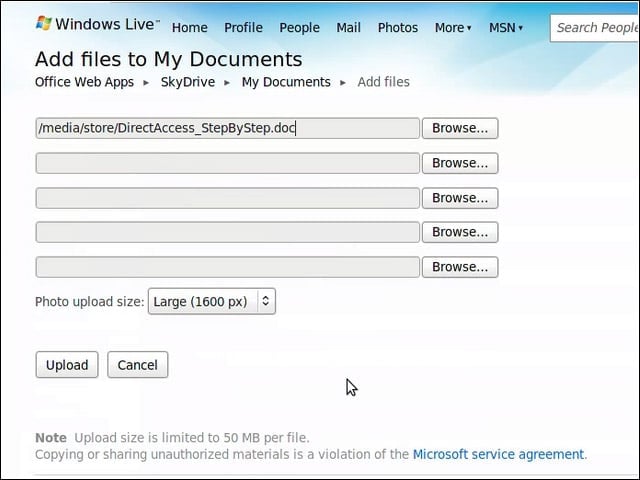Click the second empty file path field
640x480 pixels.
tap(227, 163)
